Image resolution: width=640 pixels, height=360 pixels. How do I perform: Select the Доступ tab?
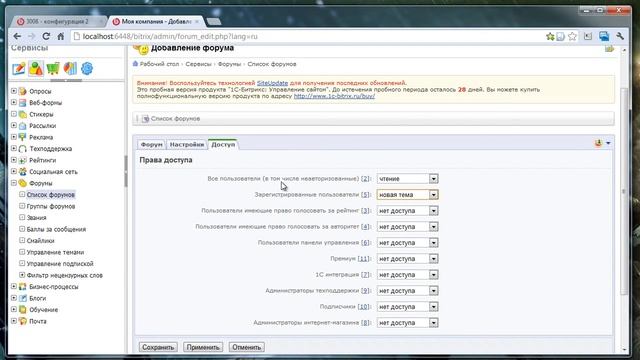[x=223, y=144]
